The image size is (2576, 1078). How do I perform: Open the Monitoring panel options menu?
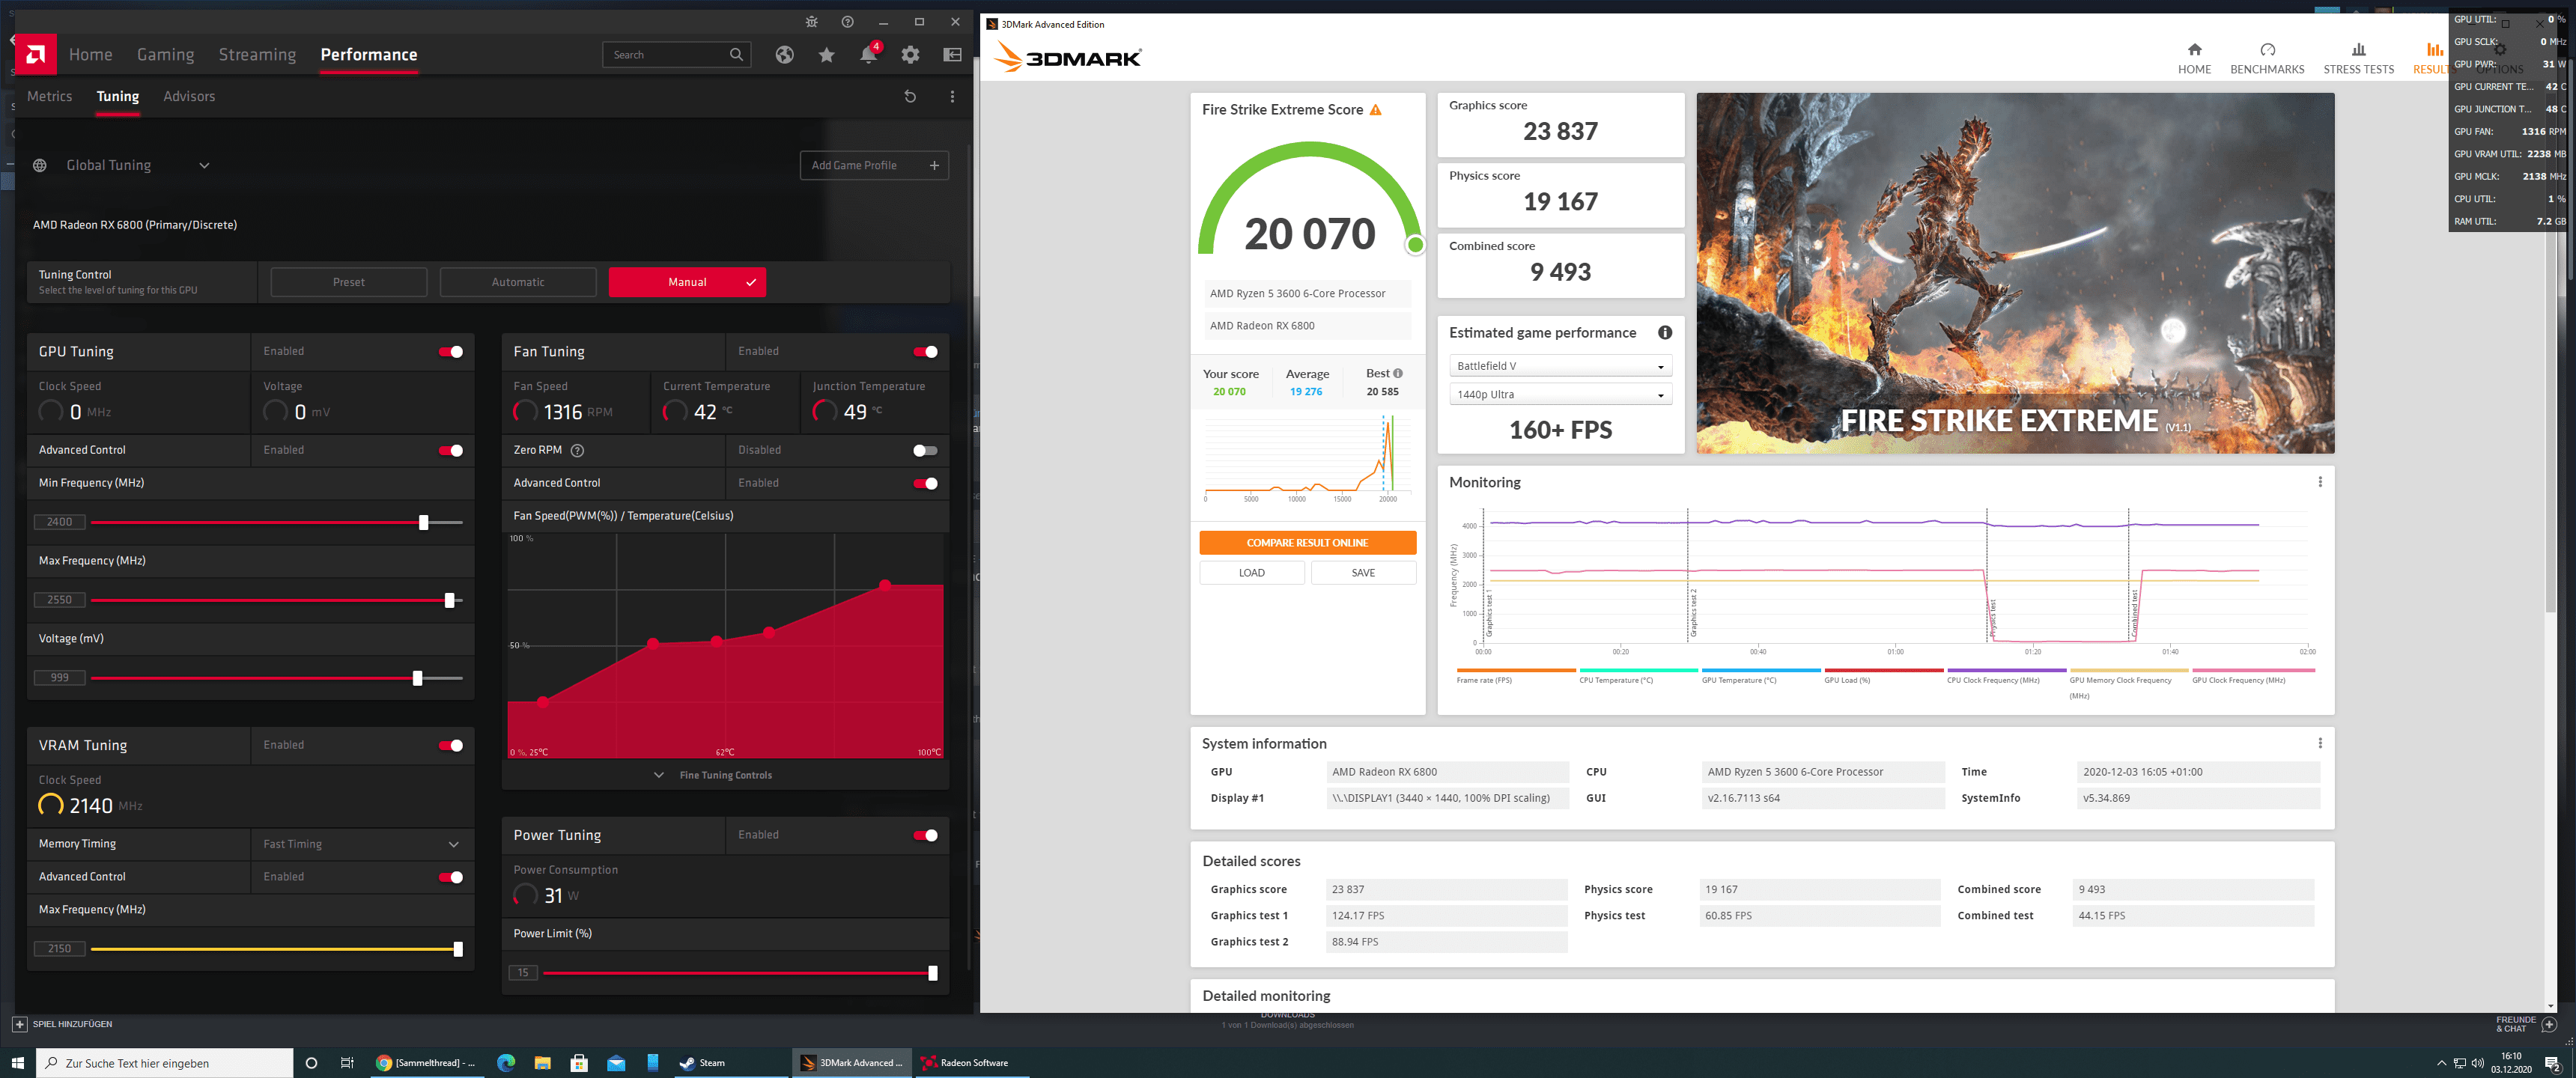click(2320, 482)
